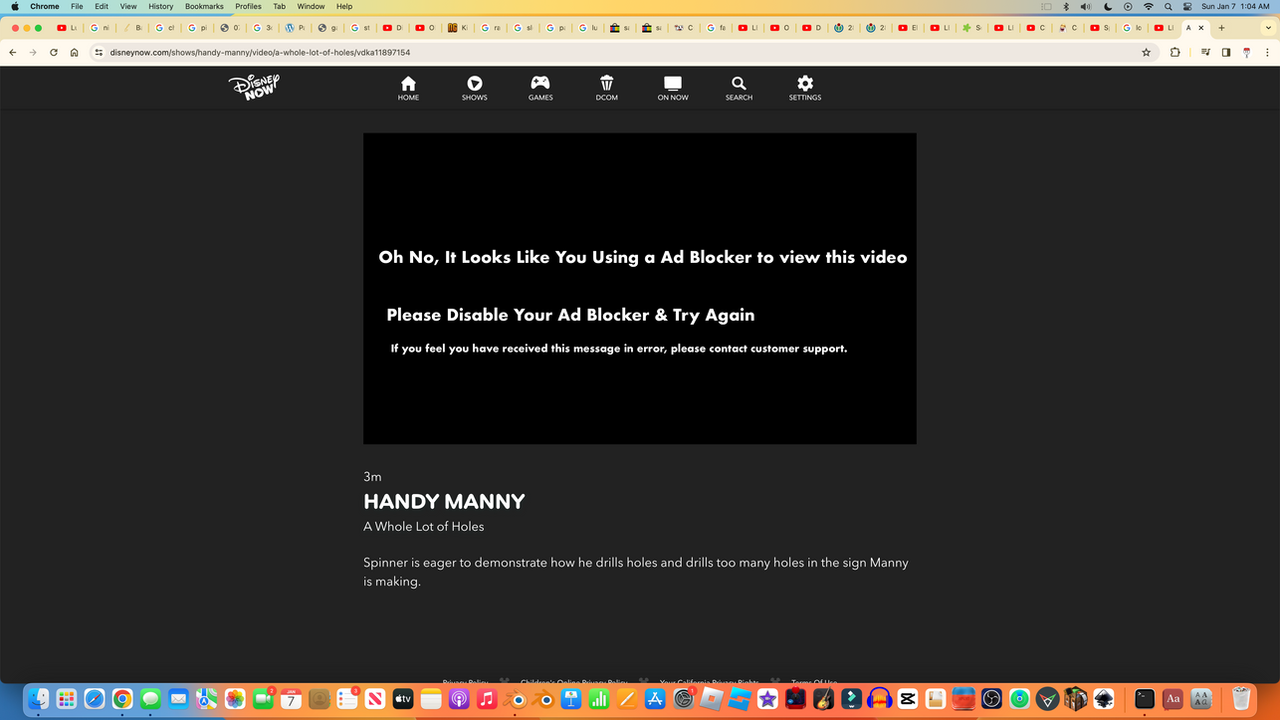Switch to the WordPress tab
The height and width of the screenshot is (720, 1280).
295,28
